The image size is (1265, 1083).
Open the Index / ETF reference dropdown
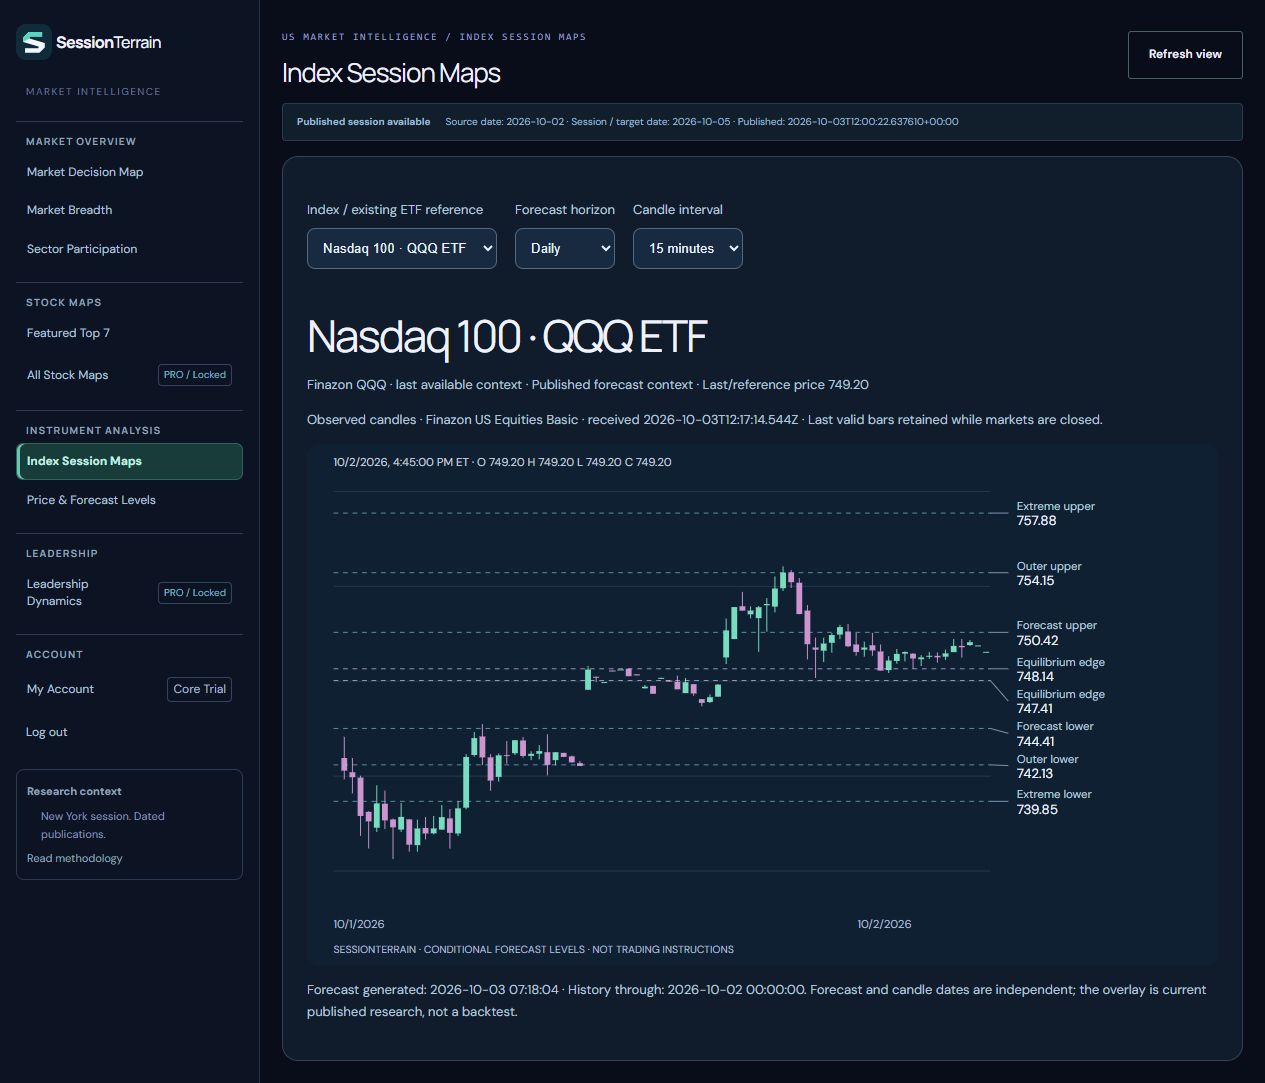[x=402, y=248]
